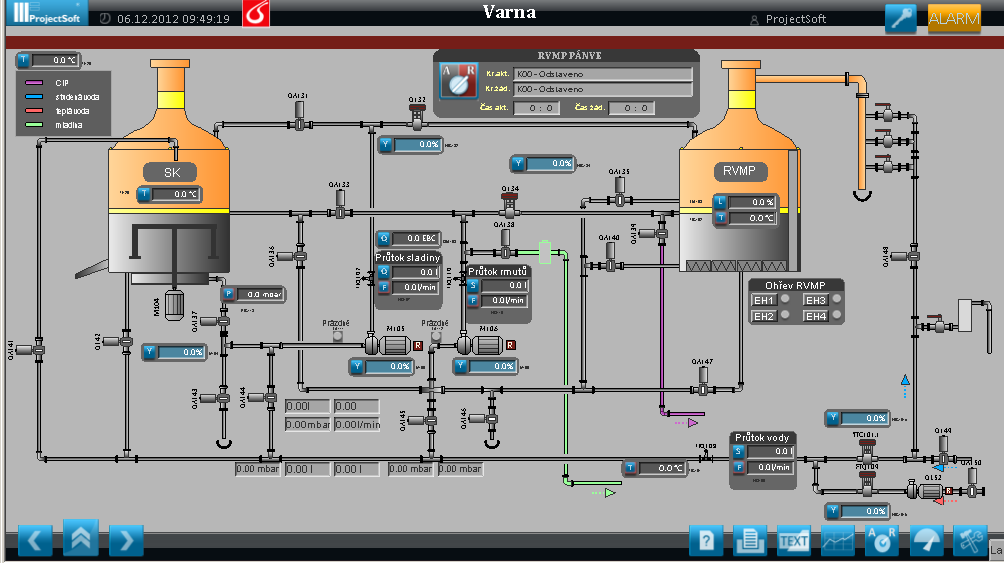This screenshot has height=563, width=1004.
Task: Click the Kr.akt. field K00-Odstaveno
Action: coord(603,74)
